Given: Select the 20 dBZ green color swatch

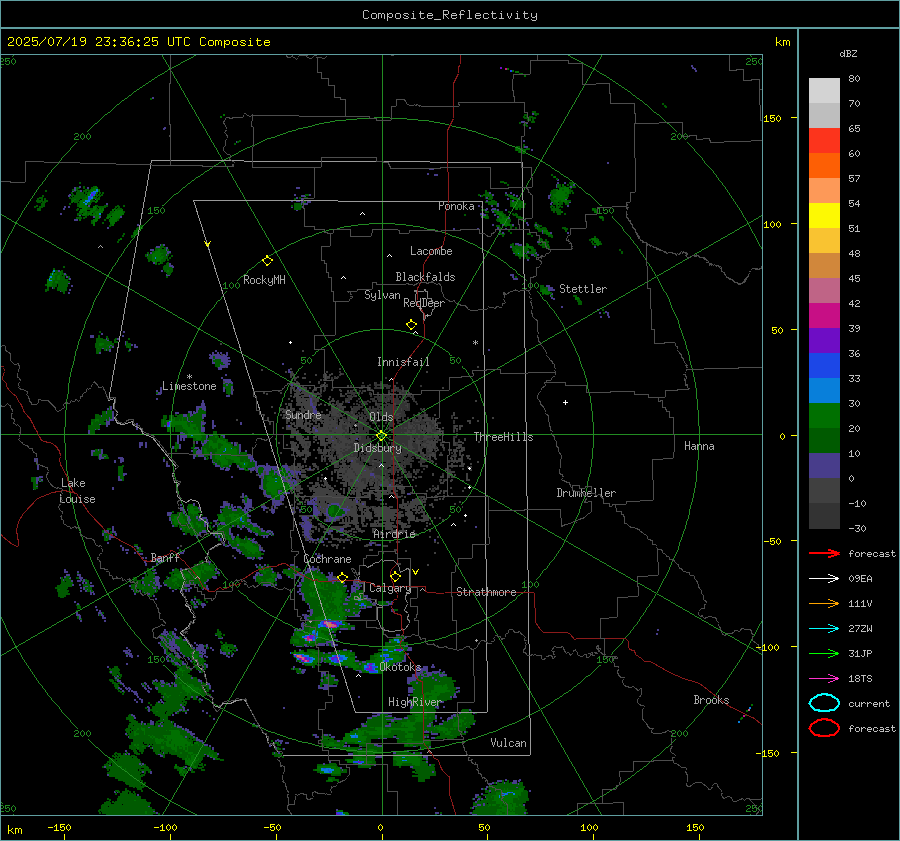Looking at the screenshot, I should 824,416.
